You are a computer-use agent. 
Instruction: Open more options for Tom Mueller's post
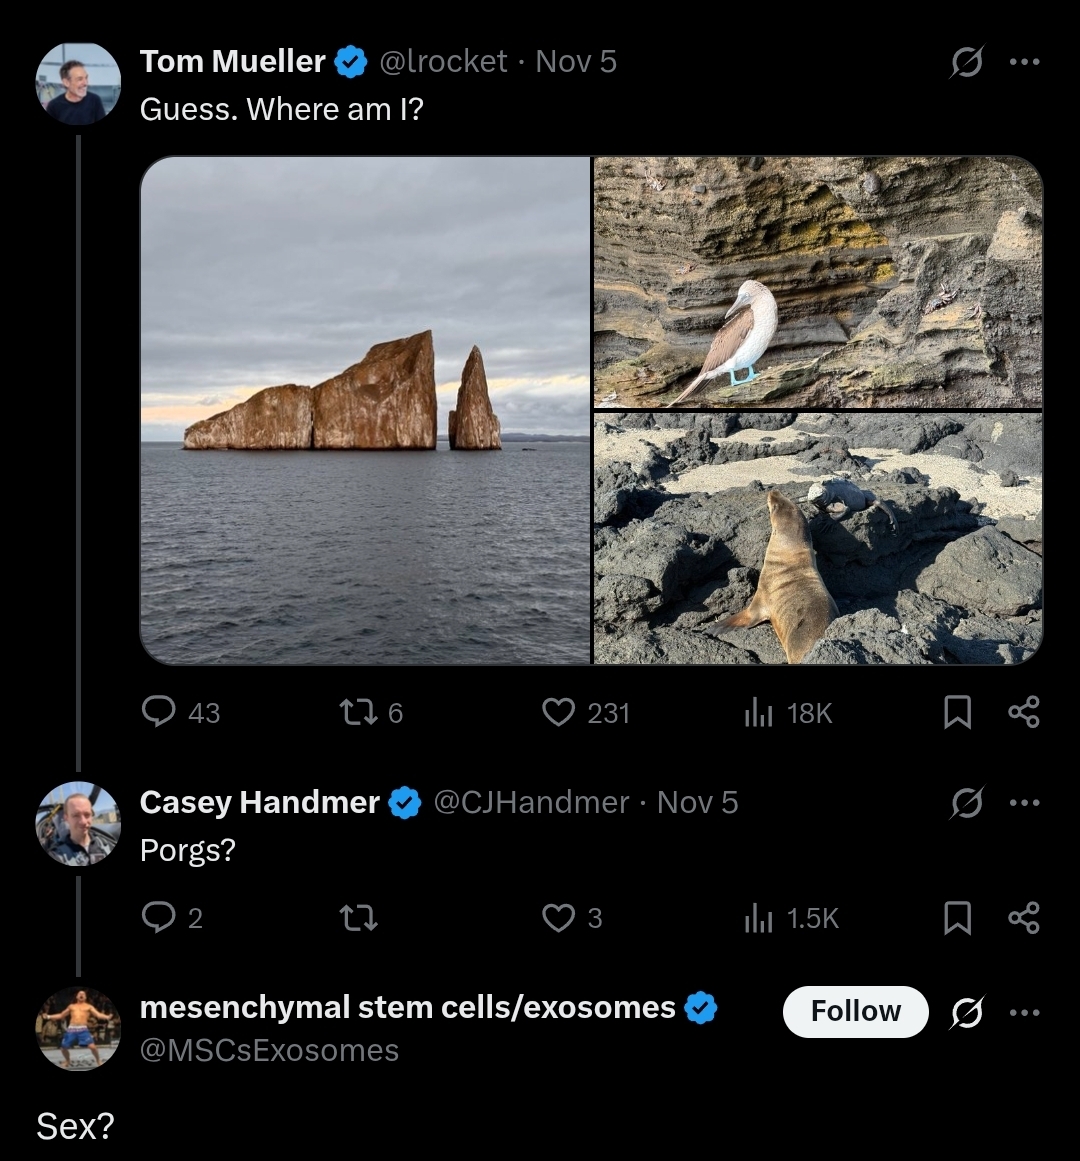point(1024,63)
